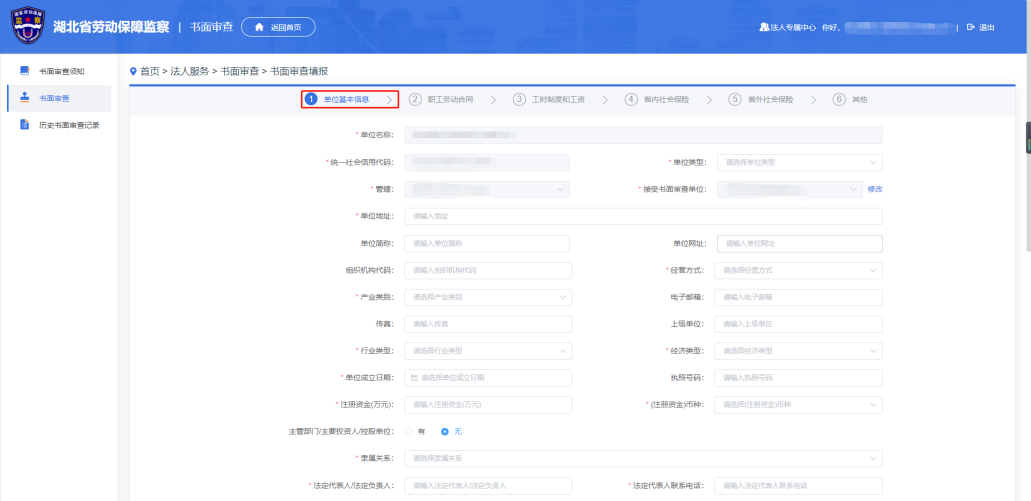The height and width of the screenshot is (501, 1031).
Task: Click the 法人专属中心 user icon
Action: (764, 27)
